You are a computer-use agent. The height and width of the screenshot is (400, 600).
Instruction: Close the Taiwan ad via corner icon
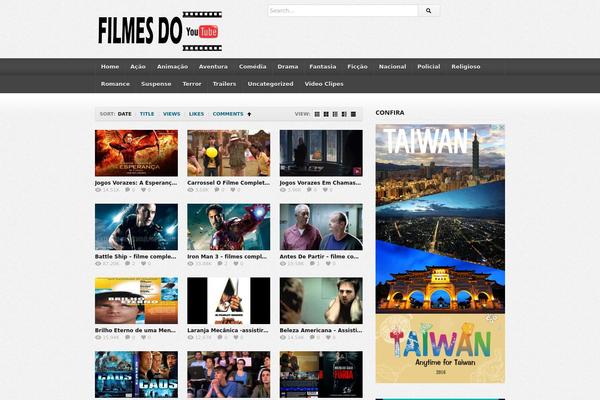click(501, 127)
